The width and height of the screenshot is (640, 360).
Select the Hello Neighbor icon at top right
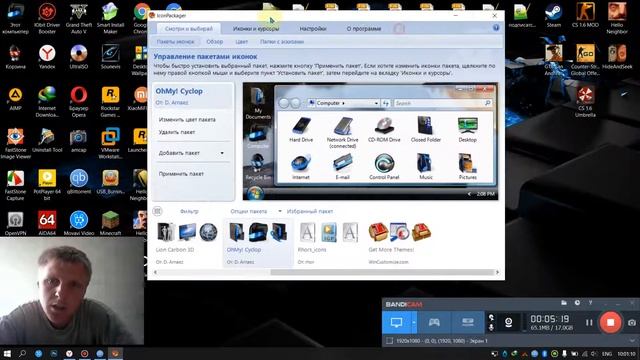click(617, 18)
